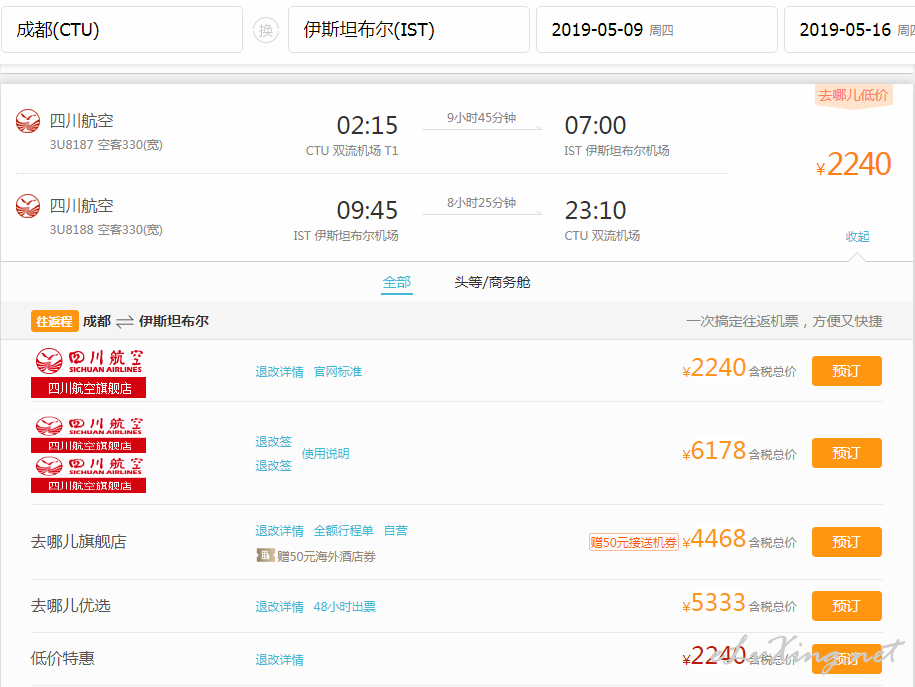This screenshot has width=915, height=687.
Task: Click departure time 02:15
Action: pos(367,125)
